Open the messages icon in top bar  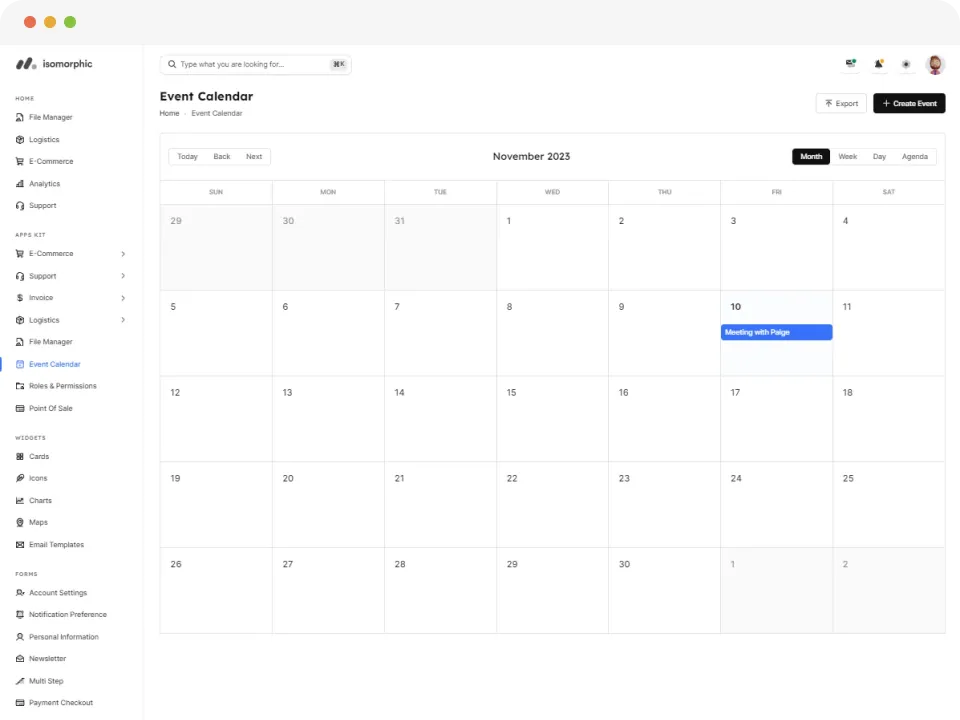pyautogui.click(x=850, y=64)
